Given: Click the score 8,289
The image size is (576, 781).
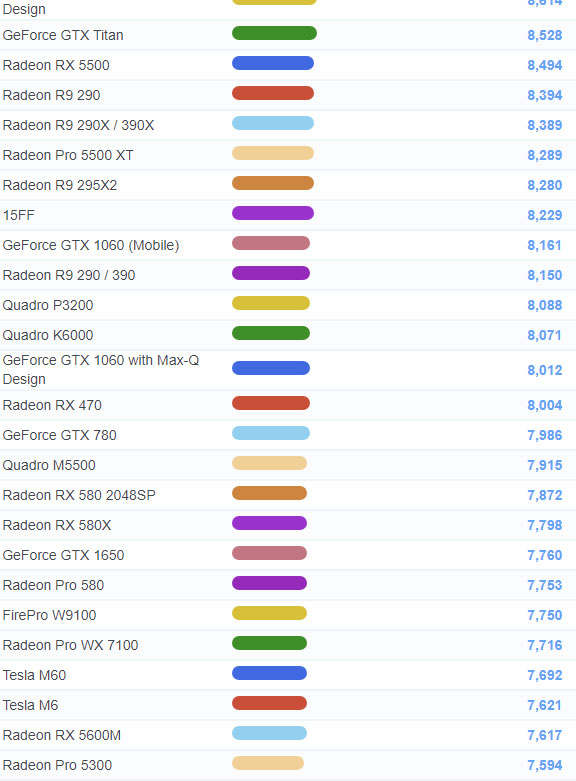Looking at the screenshot, I should tap(545, 155).
